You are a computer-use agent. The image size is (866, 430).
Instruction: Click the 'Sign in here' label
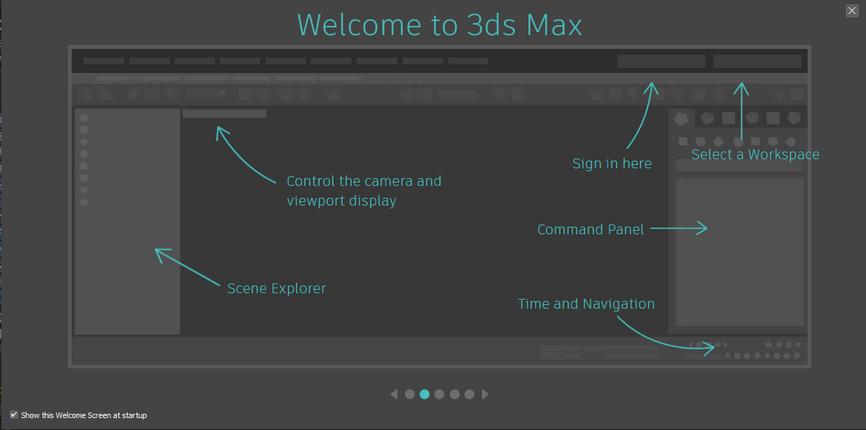click(612, 164)
